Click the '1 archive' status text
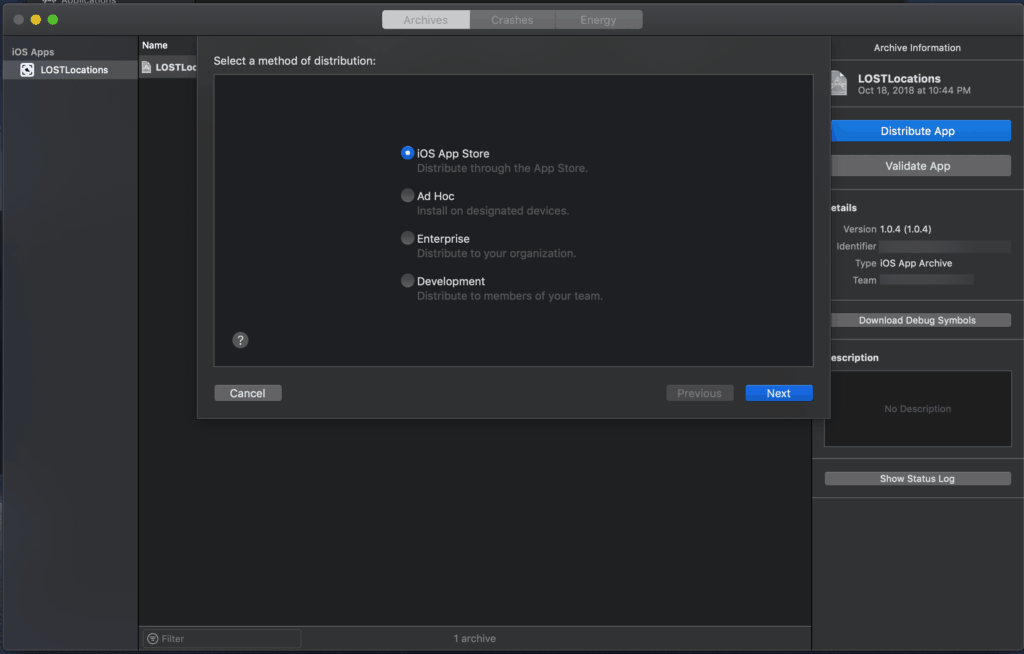The image size is (1024, 654). point(475,638)
